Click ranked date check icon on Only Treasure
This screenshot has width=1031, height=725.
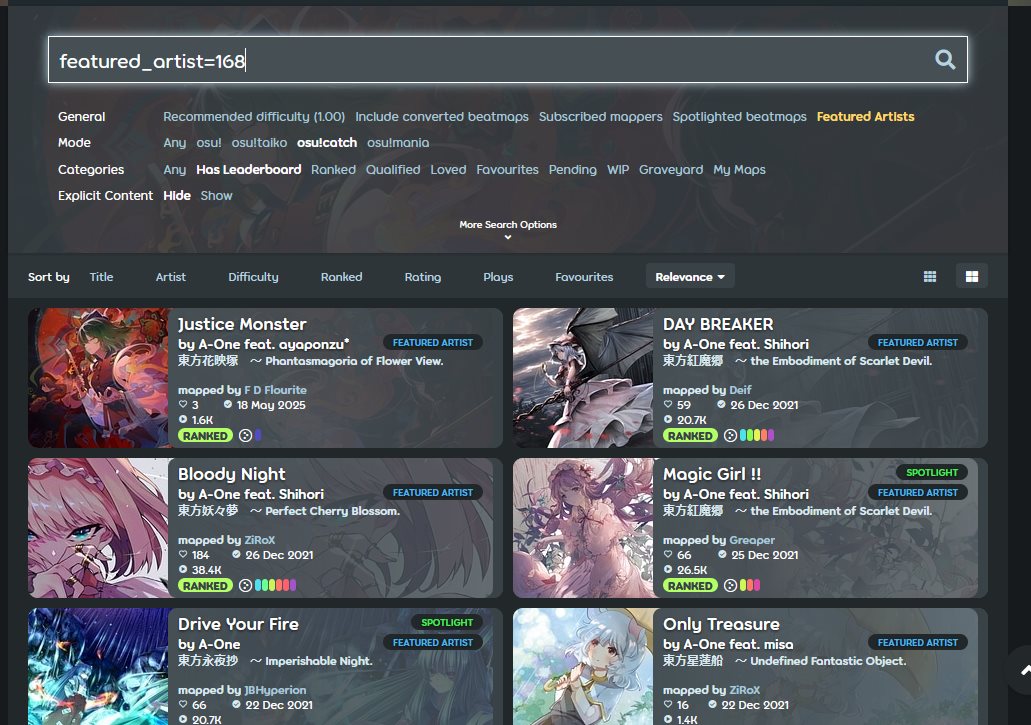(712, 705)
